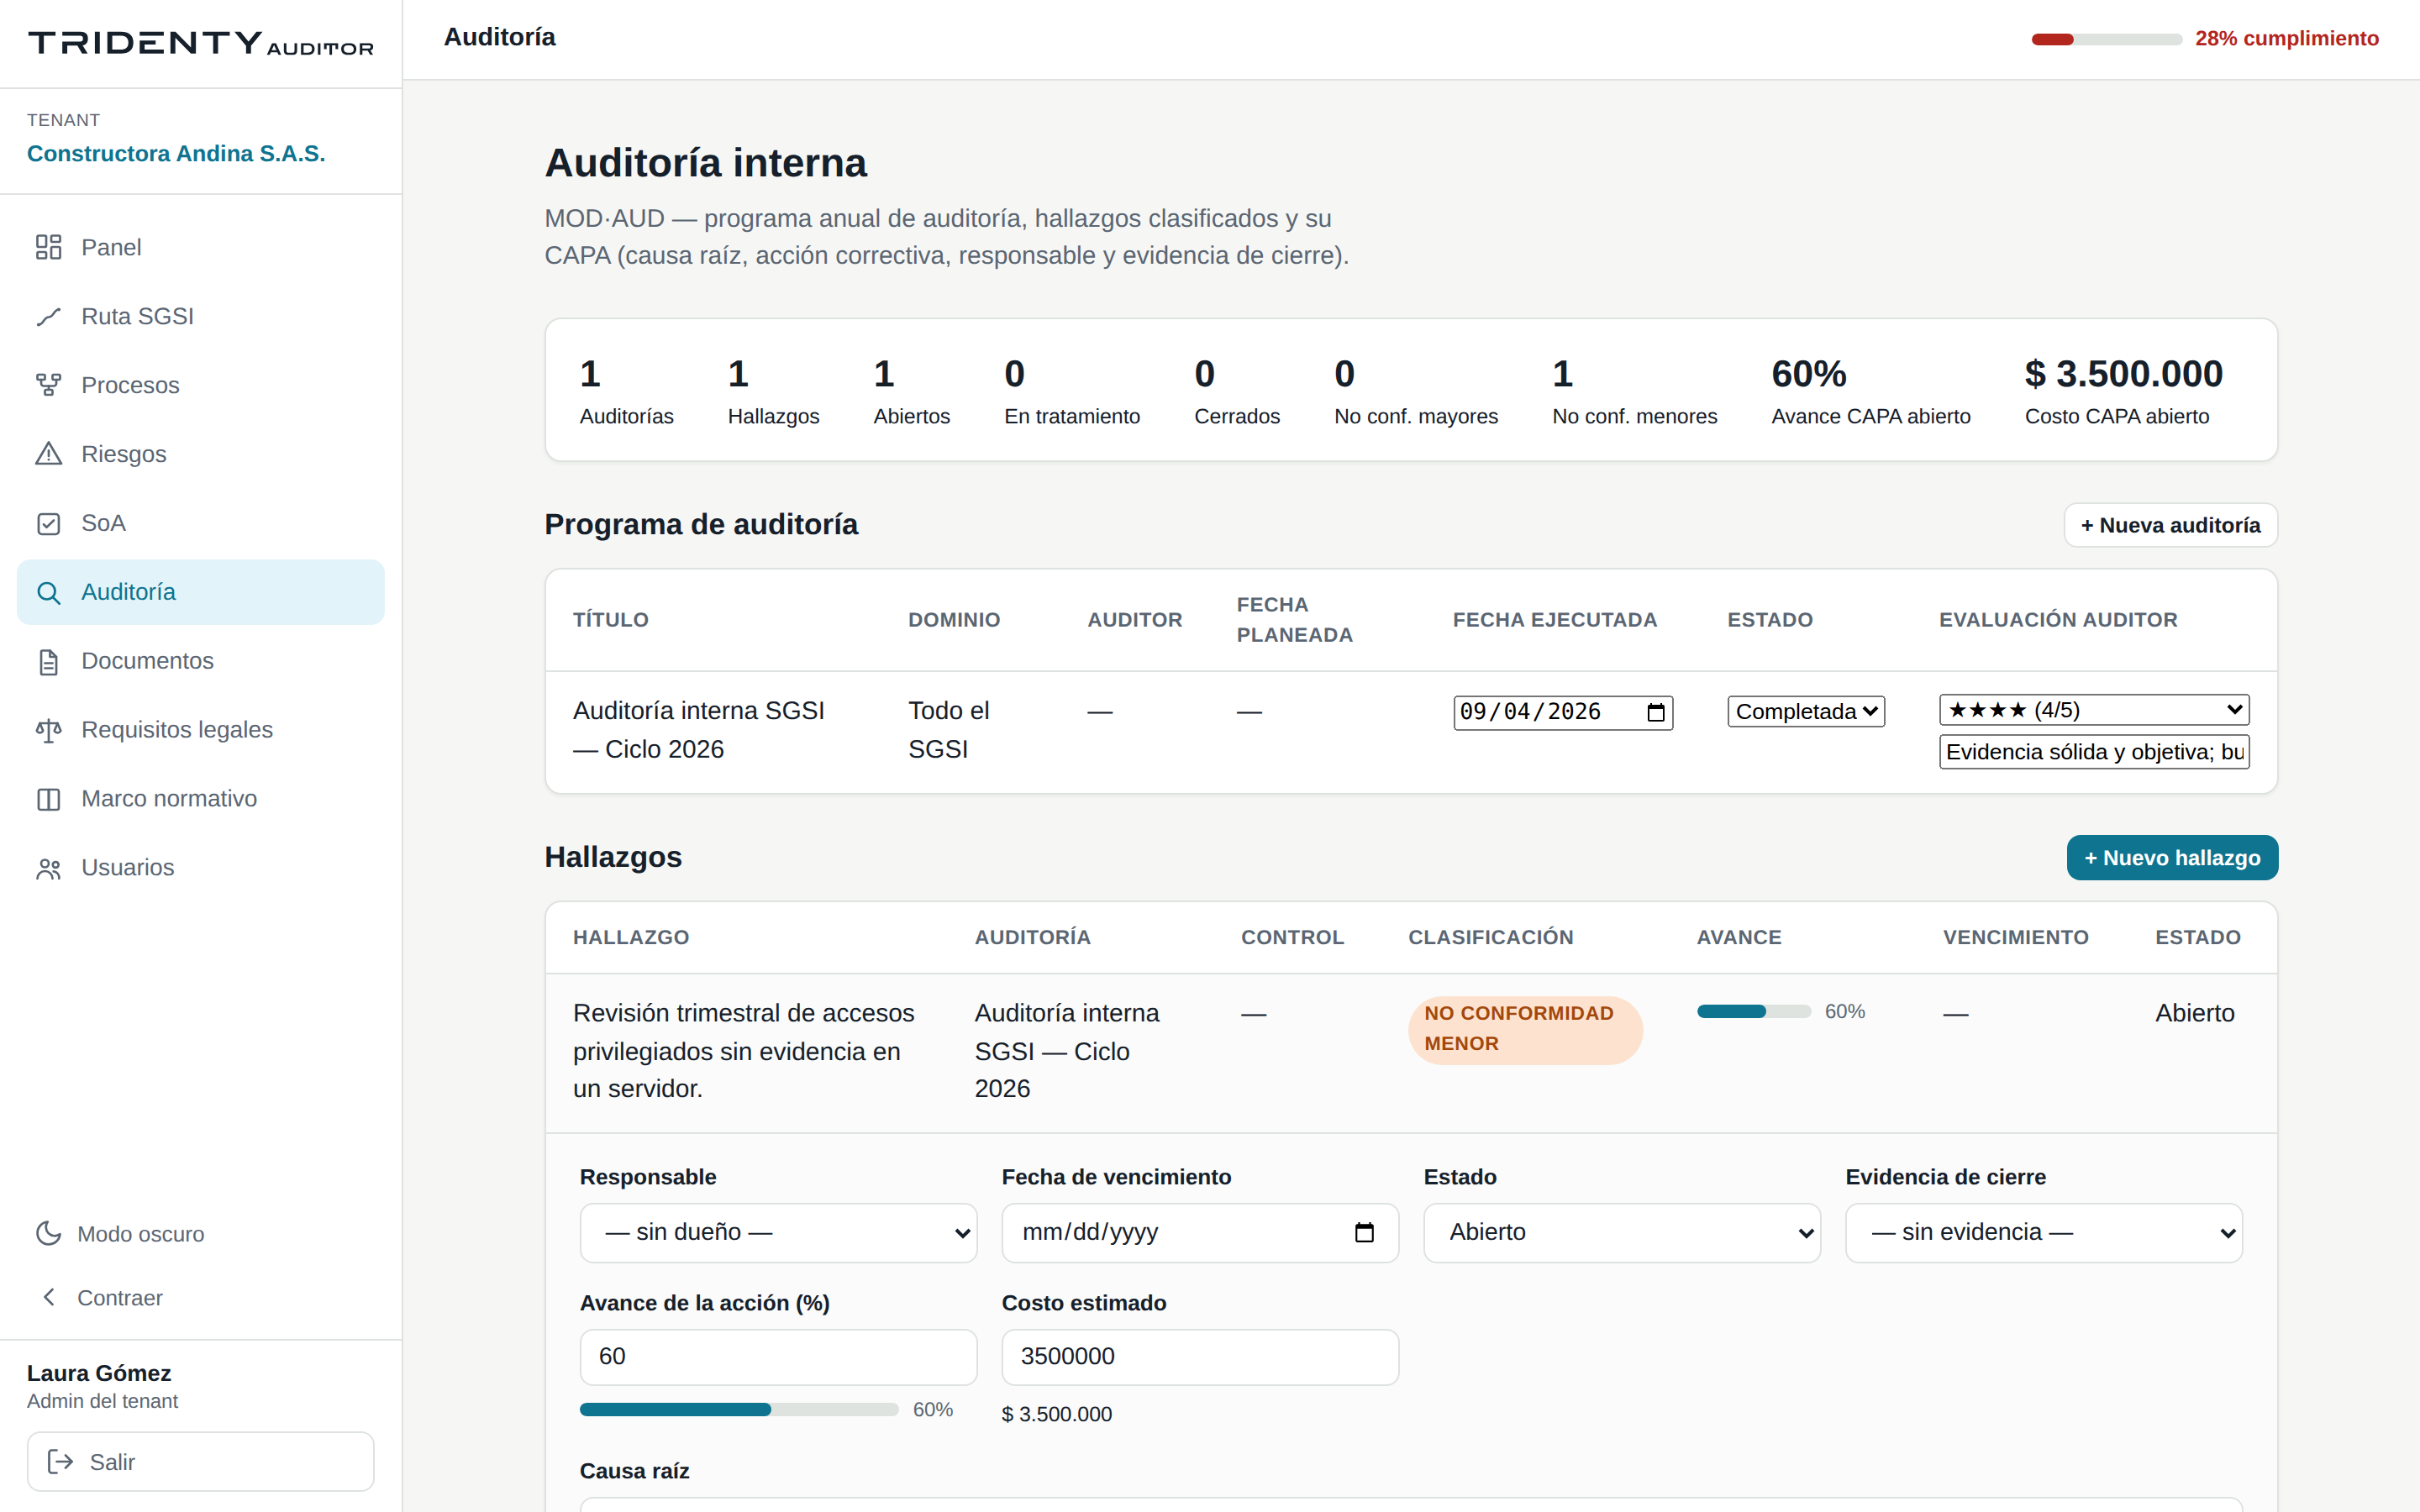
Task: Click the Avance de la acción progress bar
Action: pos(739,1409)
